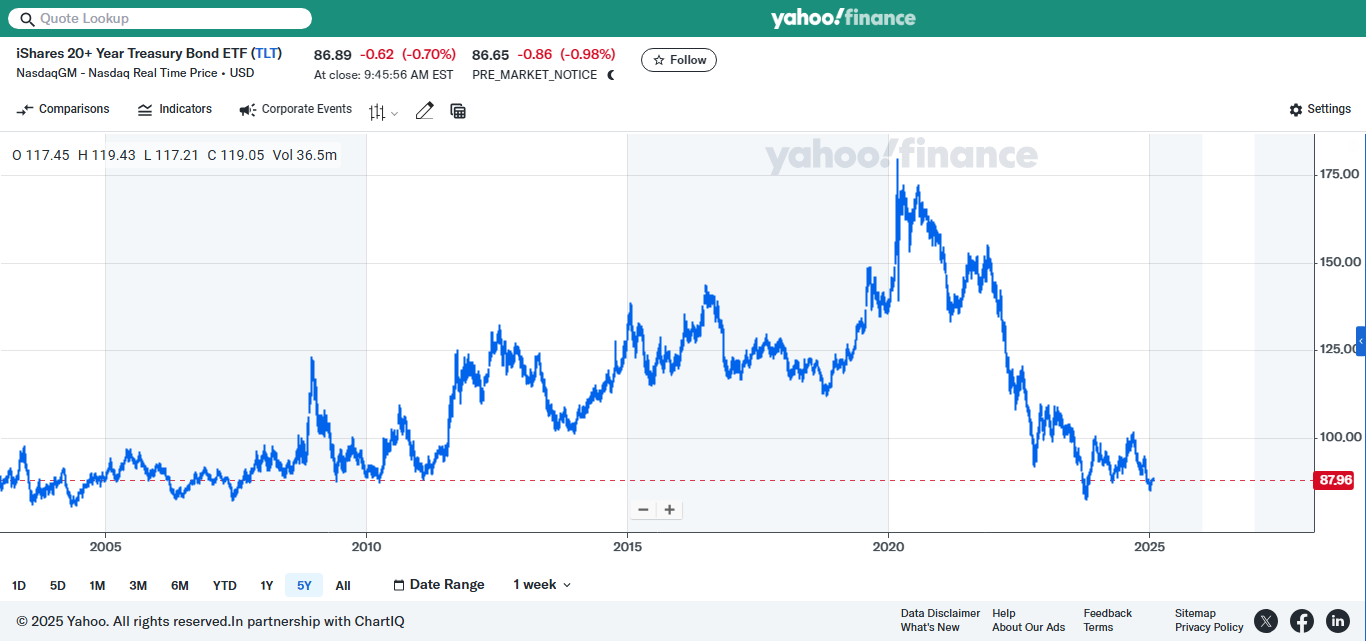
Task: Open the Help link
Action: [1004, 614]
